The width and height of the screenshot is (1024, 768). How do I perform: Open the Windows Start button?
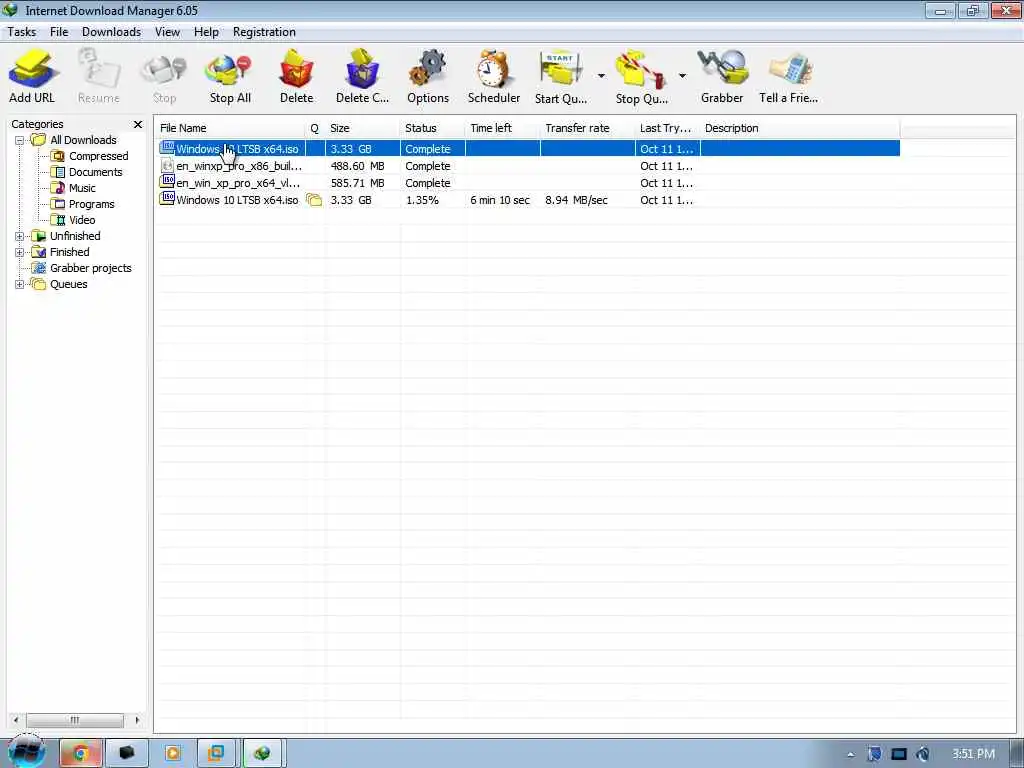tap(25, 753)
